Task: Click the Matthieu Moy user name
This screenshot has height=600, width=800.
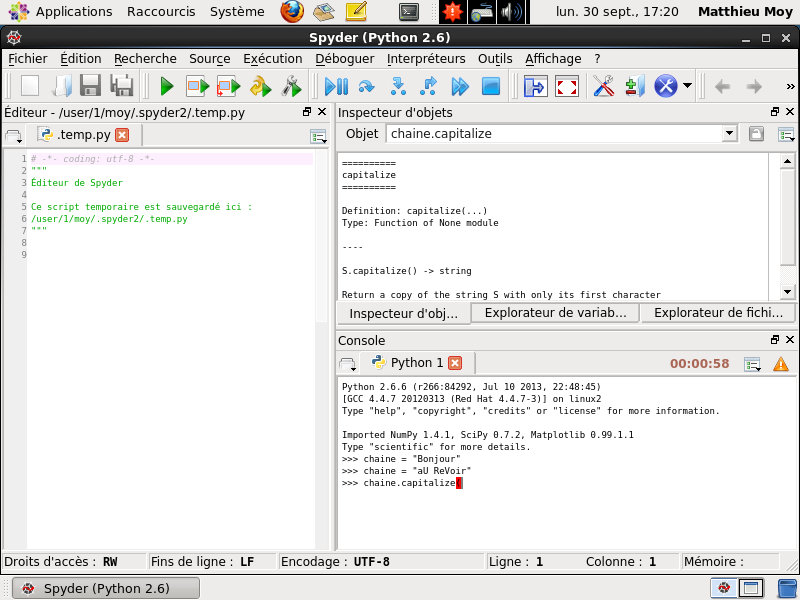Action: click(x=745, y=11)
